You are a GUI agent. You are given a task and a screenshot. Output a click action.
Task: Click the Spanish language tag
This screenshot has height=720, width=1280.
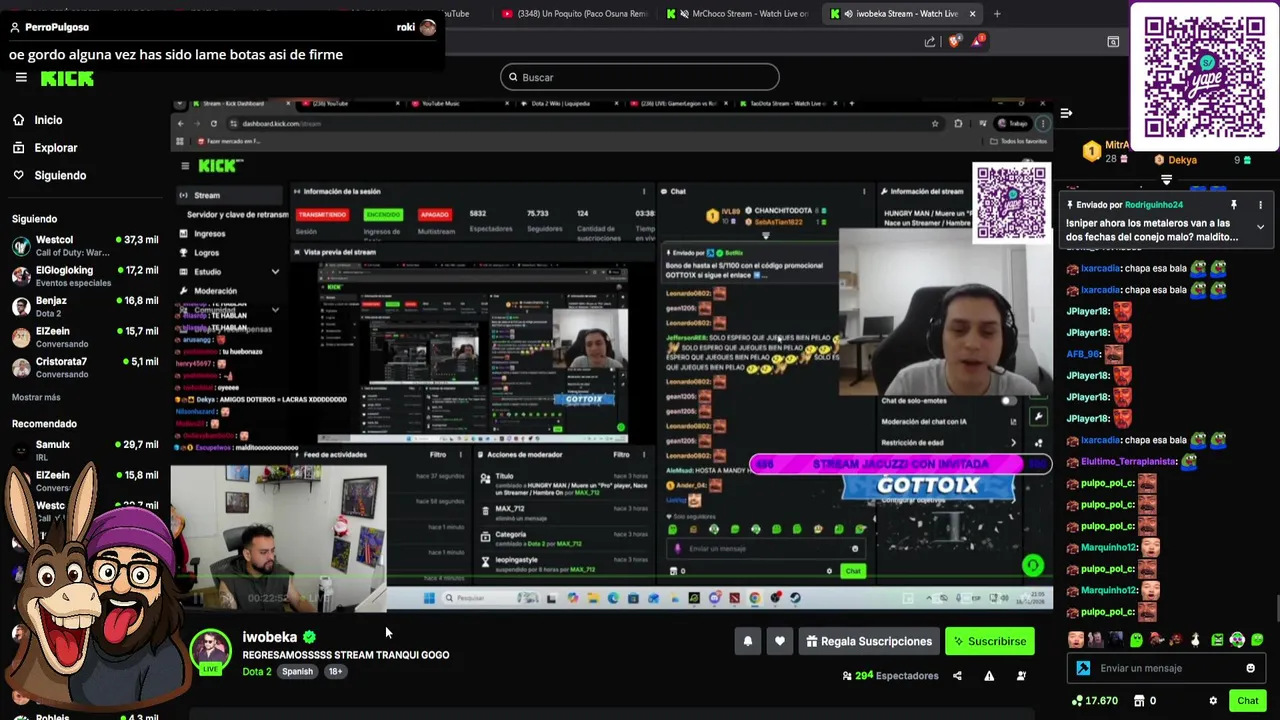[297, 671]
